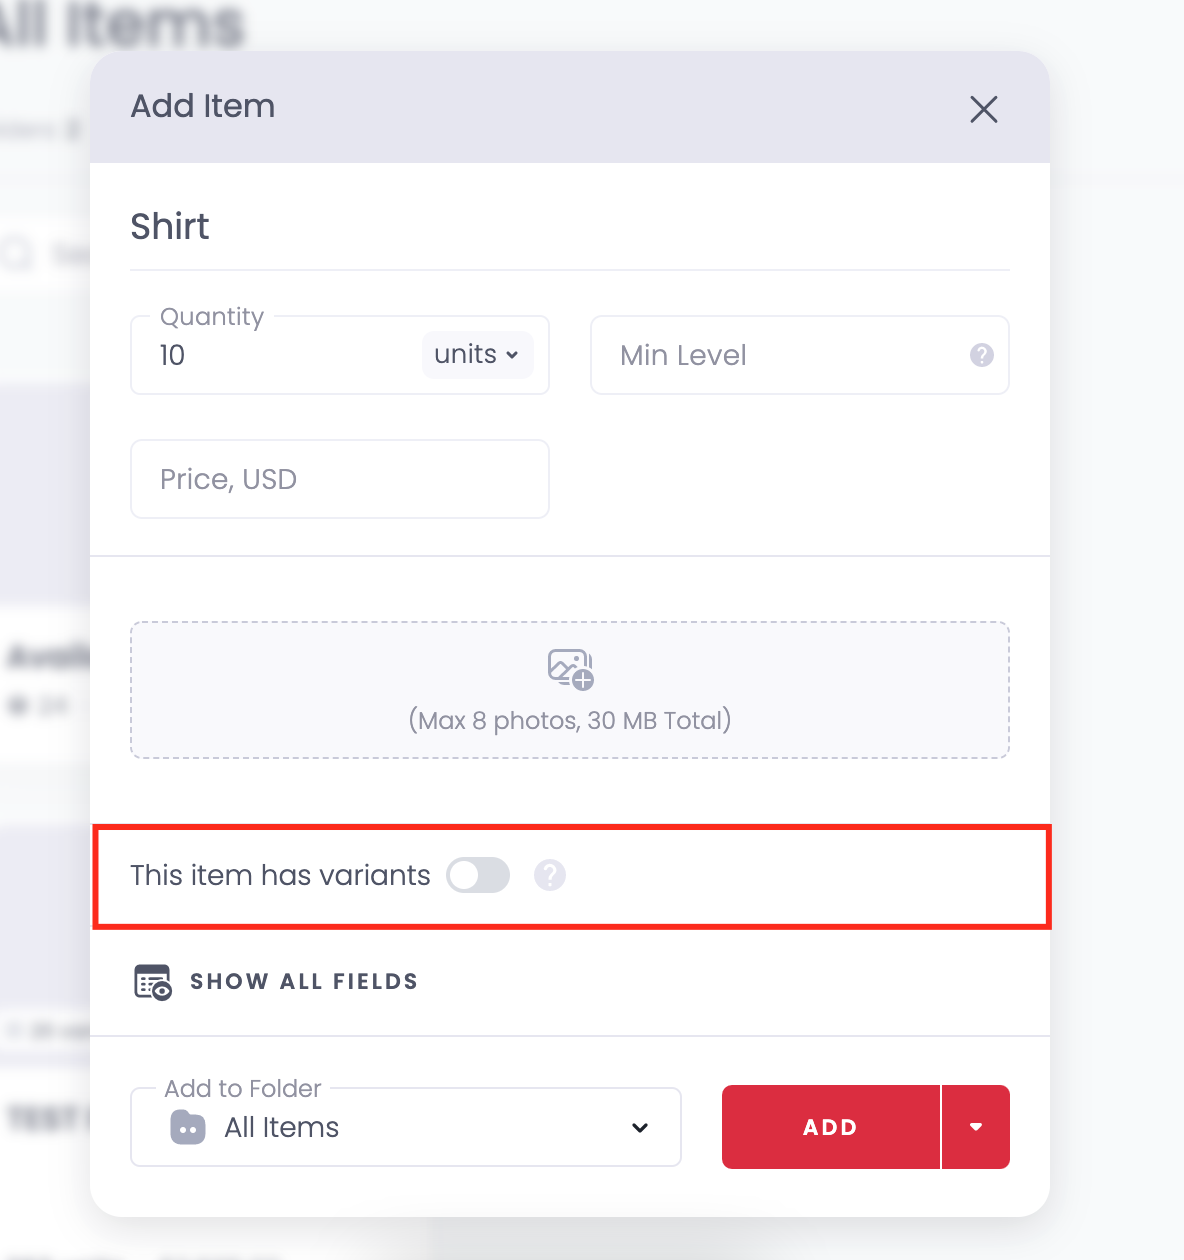Click the Price, USD input field
This screenshot has height=1260, width=1184.
(340, 479)
